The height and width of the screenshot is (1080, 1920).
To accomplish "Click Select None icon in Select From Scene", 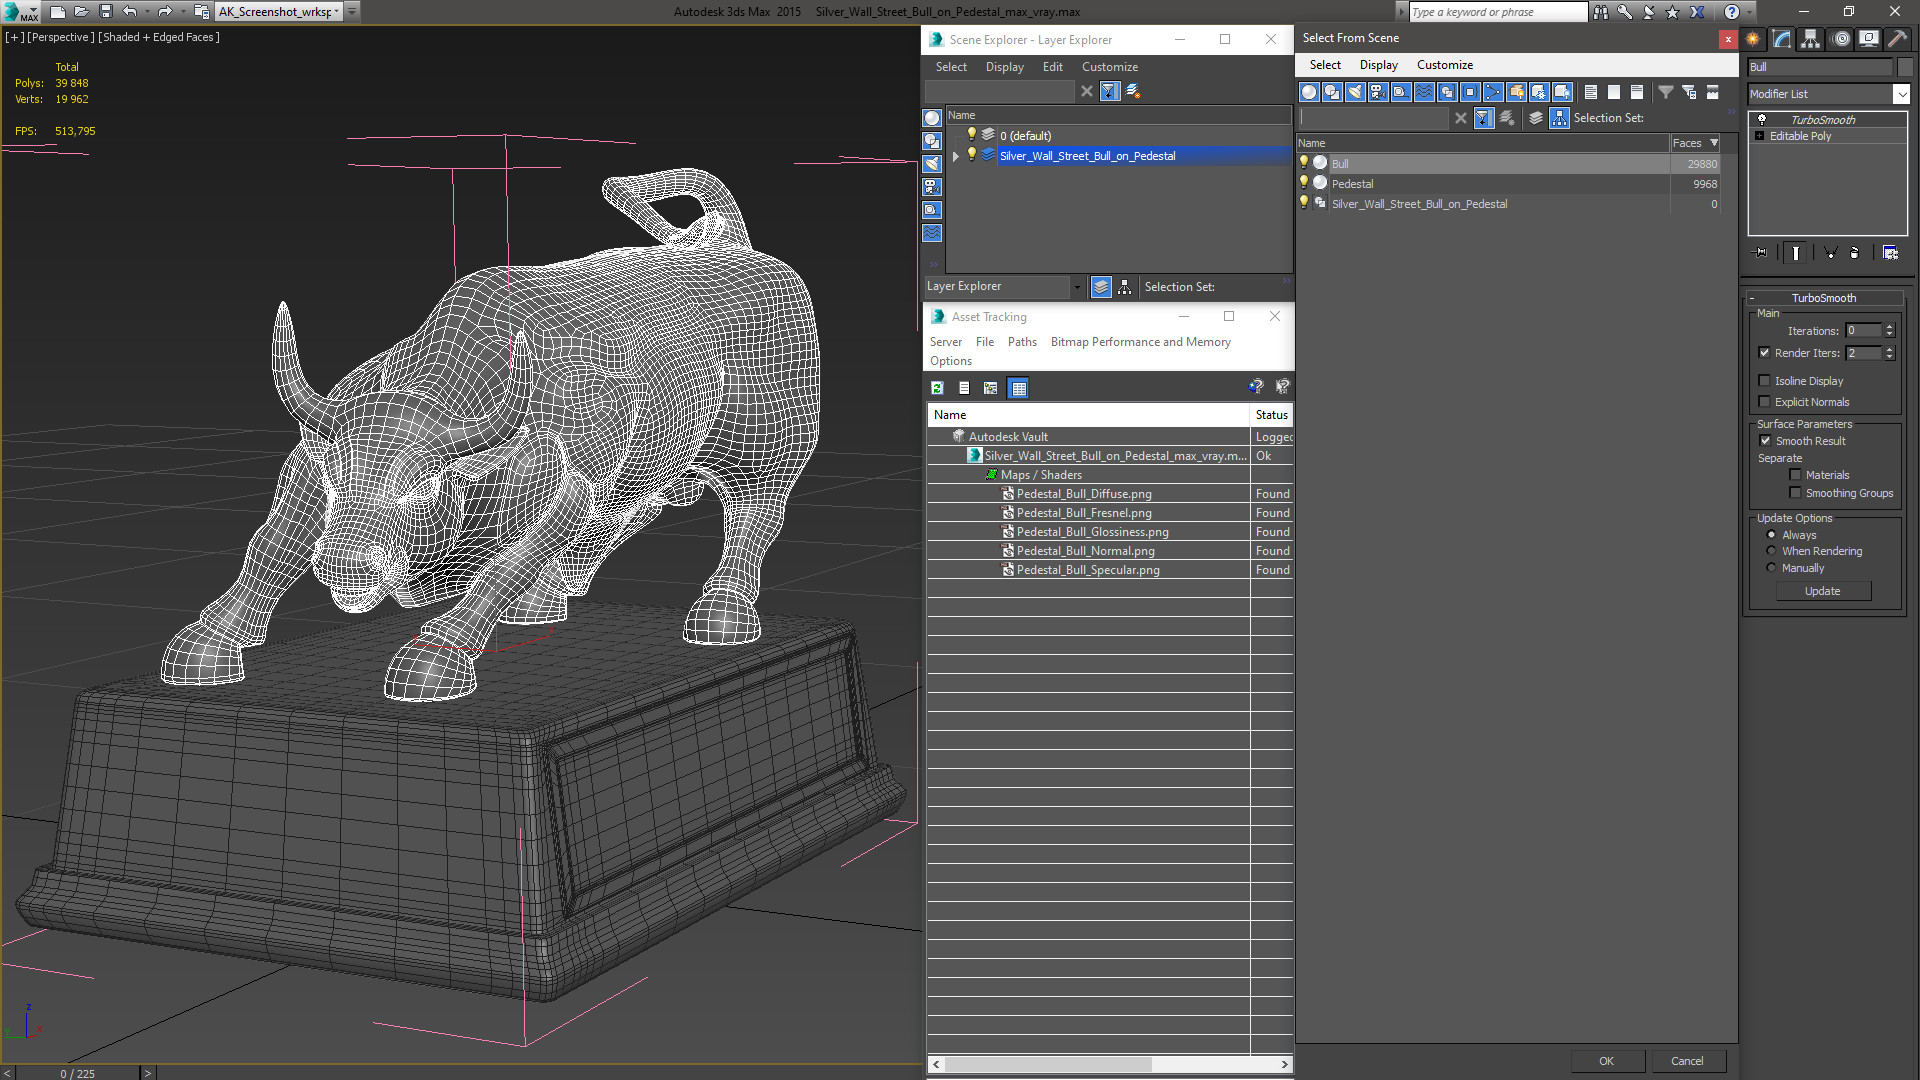I will point(1614,92).
